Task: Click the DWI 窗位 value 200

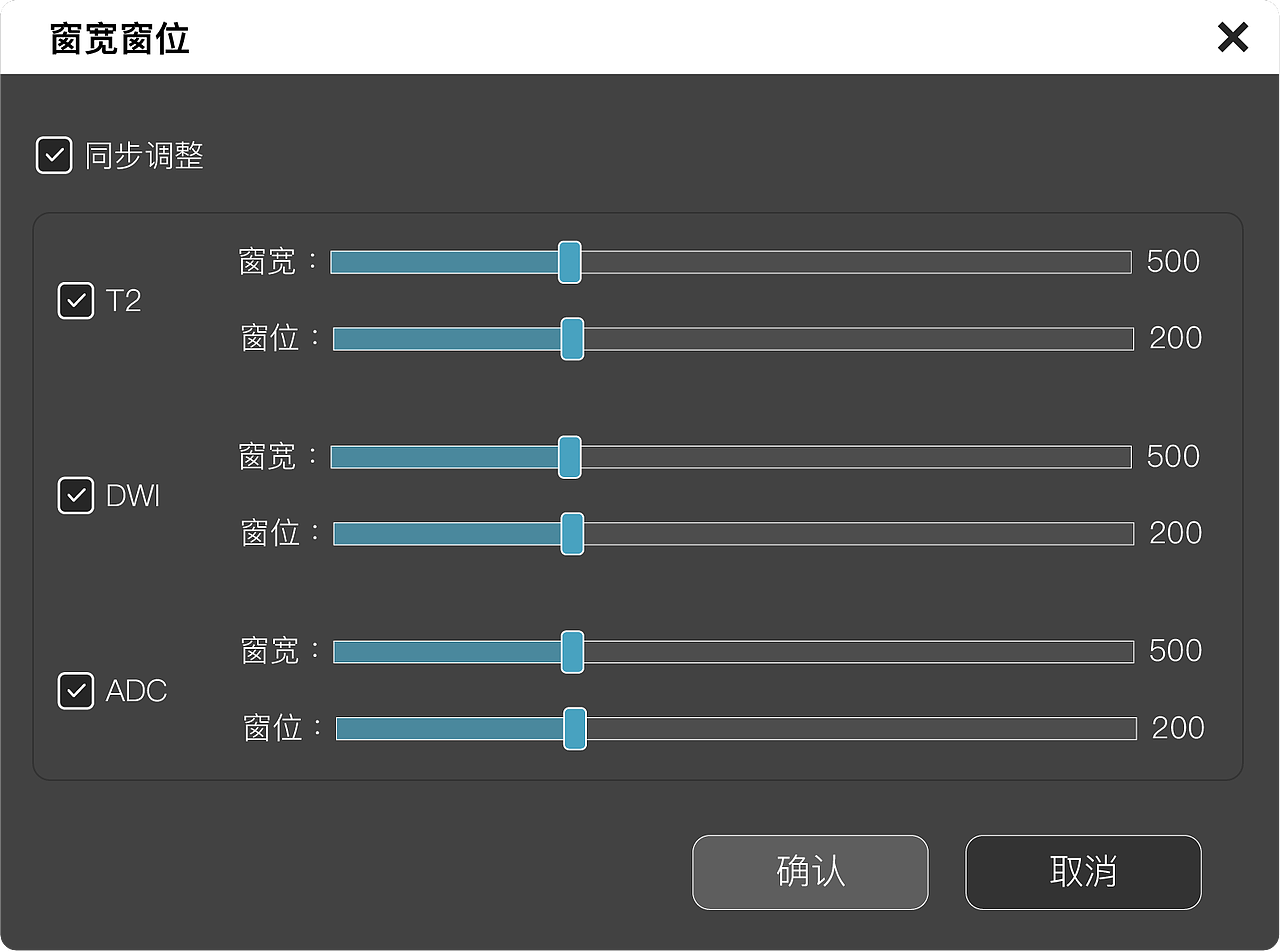Action: pos(1176,534)
